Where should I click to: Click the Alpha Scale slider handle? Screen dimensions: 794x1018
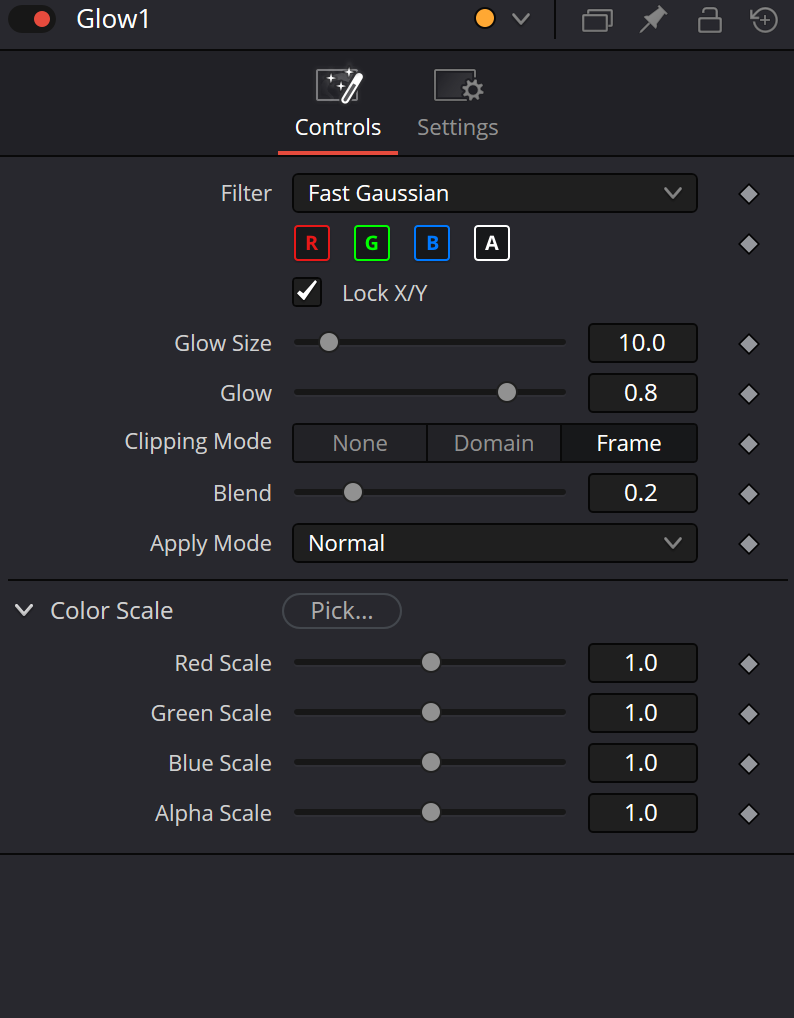coord(430,812)
